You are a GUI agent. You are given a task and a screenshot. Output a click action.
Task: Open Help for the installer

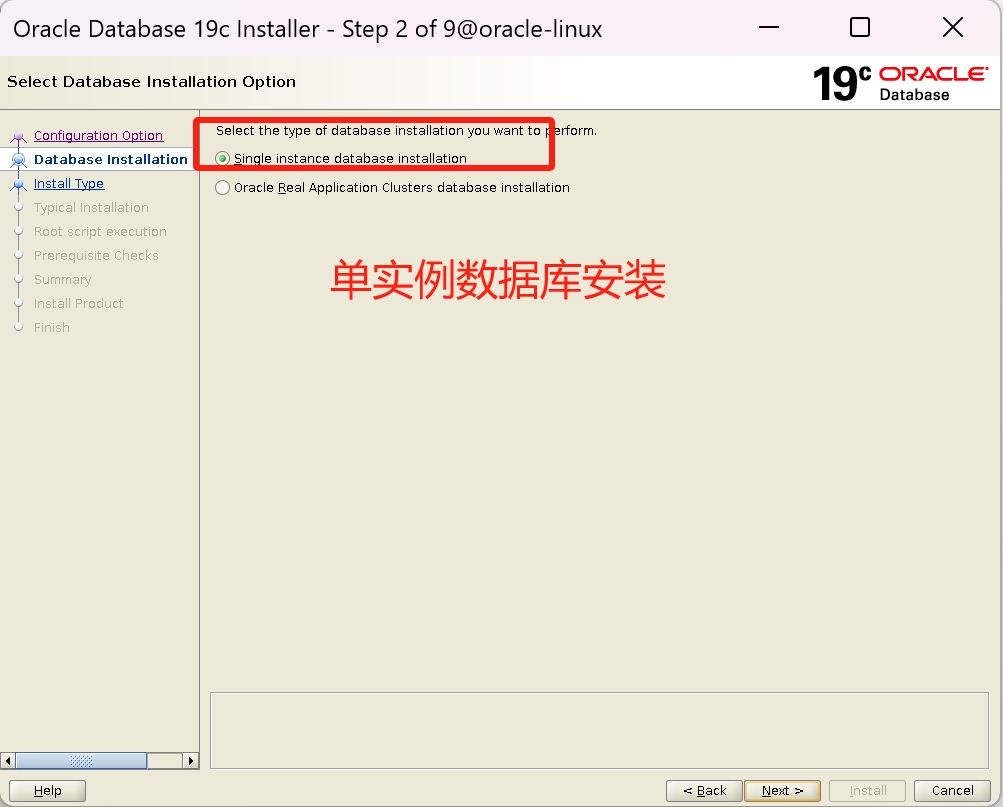click(47, 790)
